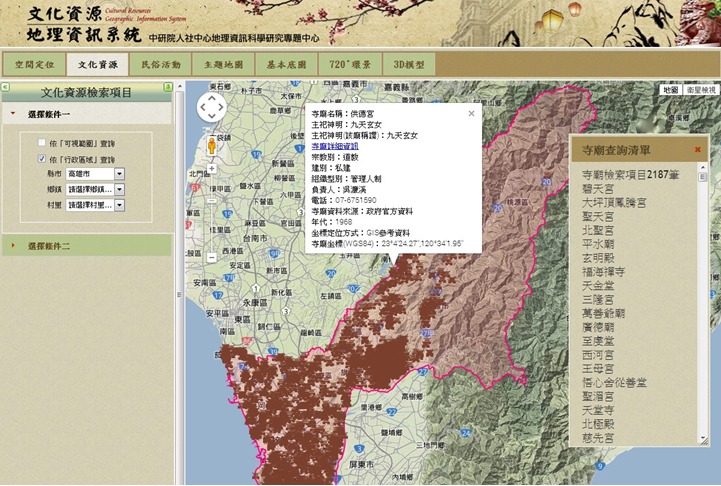Screen dimensions: 721x486
Task: Switch to the 民俗活動 tab
Action: click(x=161, y=64)
